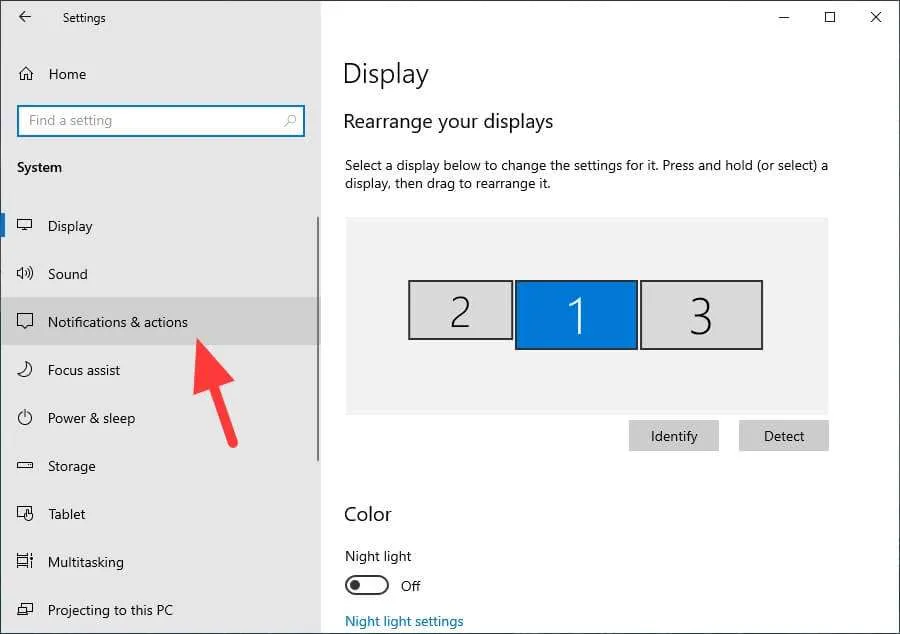Open Projecting to this PC
900x634 pixels.
(x=160, y=610)
